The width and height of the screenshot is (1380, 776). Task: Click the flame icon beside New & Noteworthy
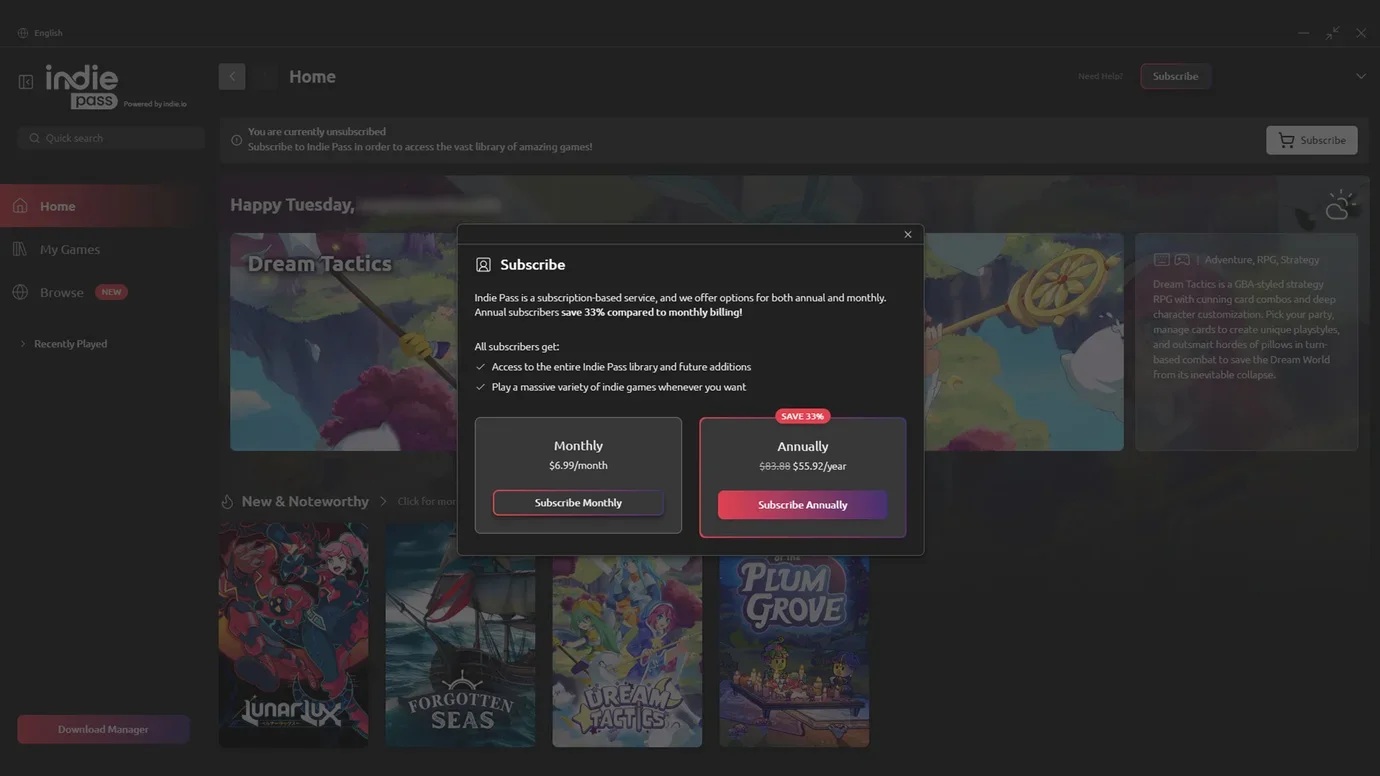(227, 502)
